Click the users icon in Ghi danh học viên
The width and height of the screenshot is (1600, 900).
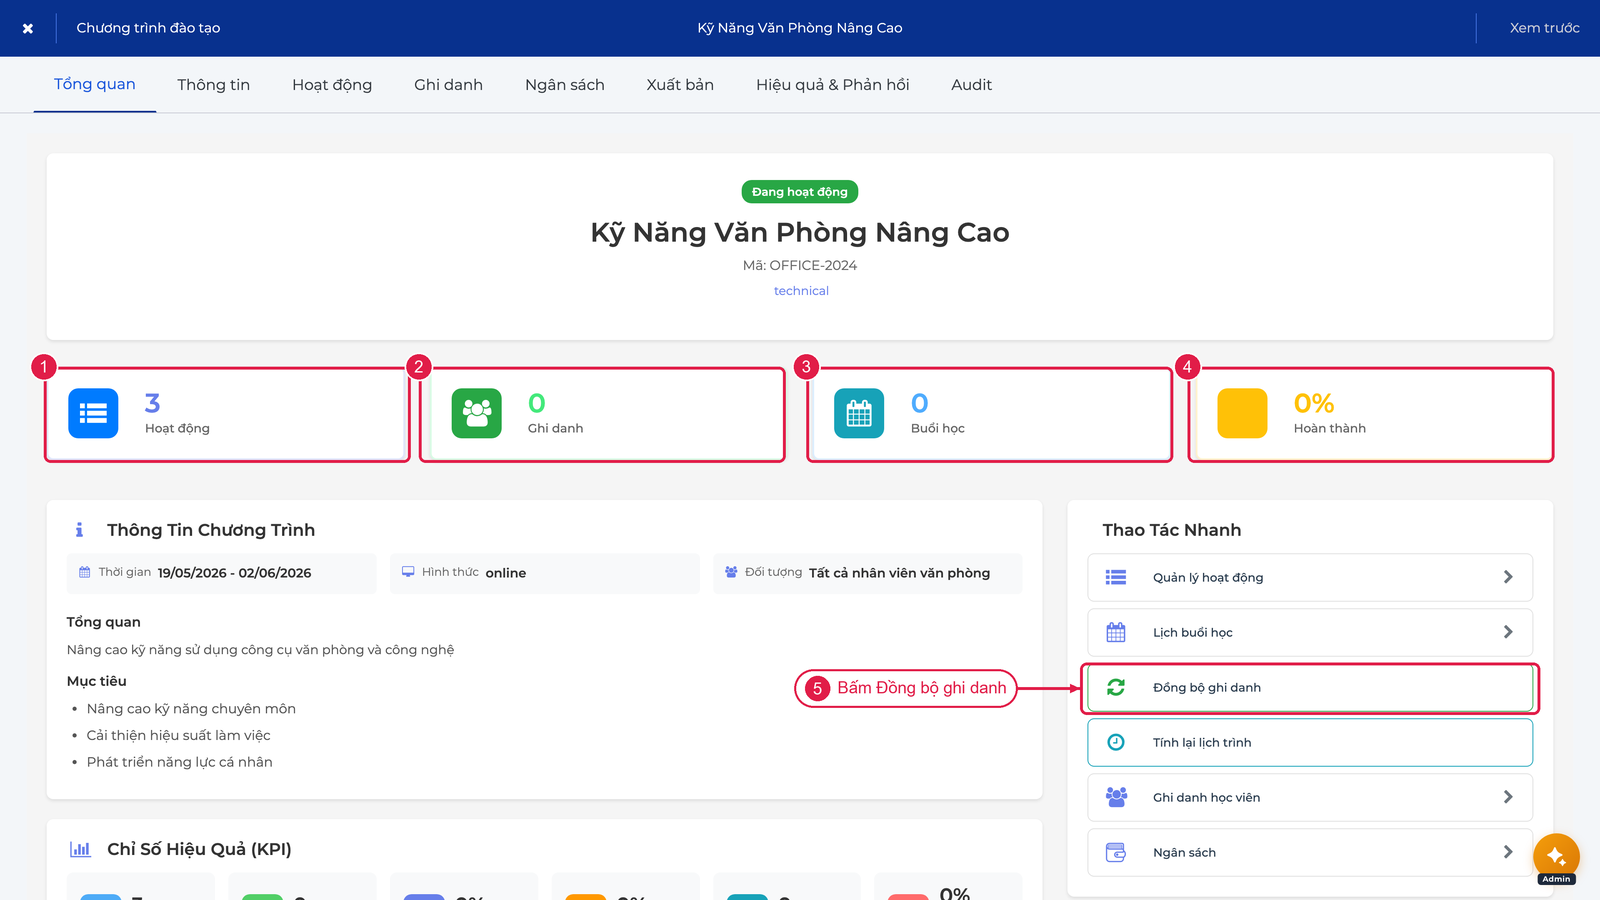1116,797
